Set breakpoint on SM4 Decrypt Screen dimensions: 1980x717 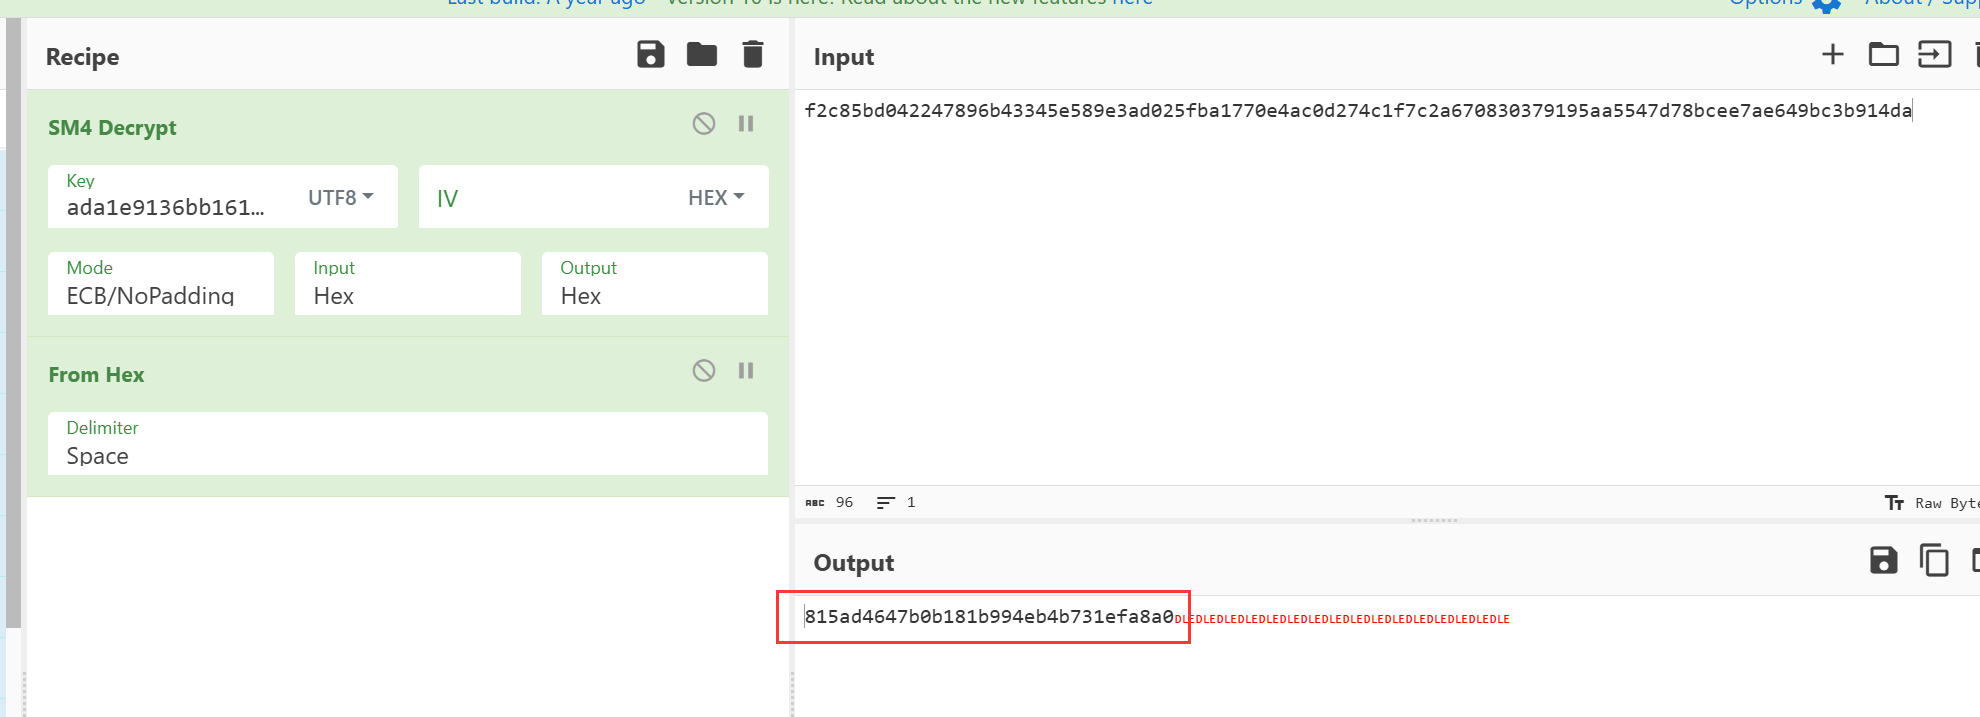tap(746, 123)
